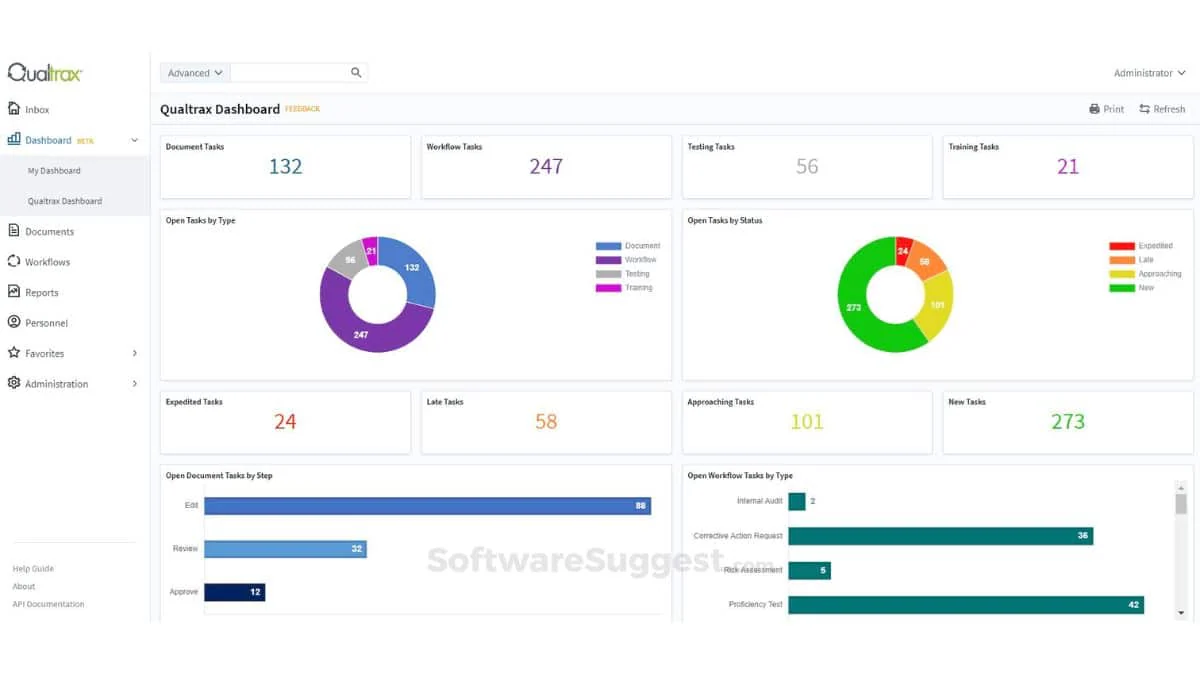Image resolution: width=1200 pixels, height=675 pixels.
Task: Select Qualtrax Dashboard in the sidebar
Action: (65, 201)
